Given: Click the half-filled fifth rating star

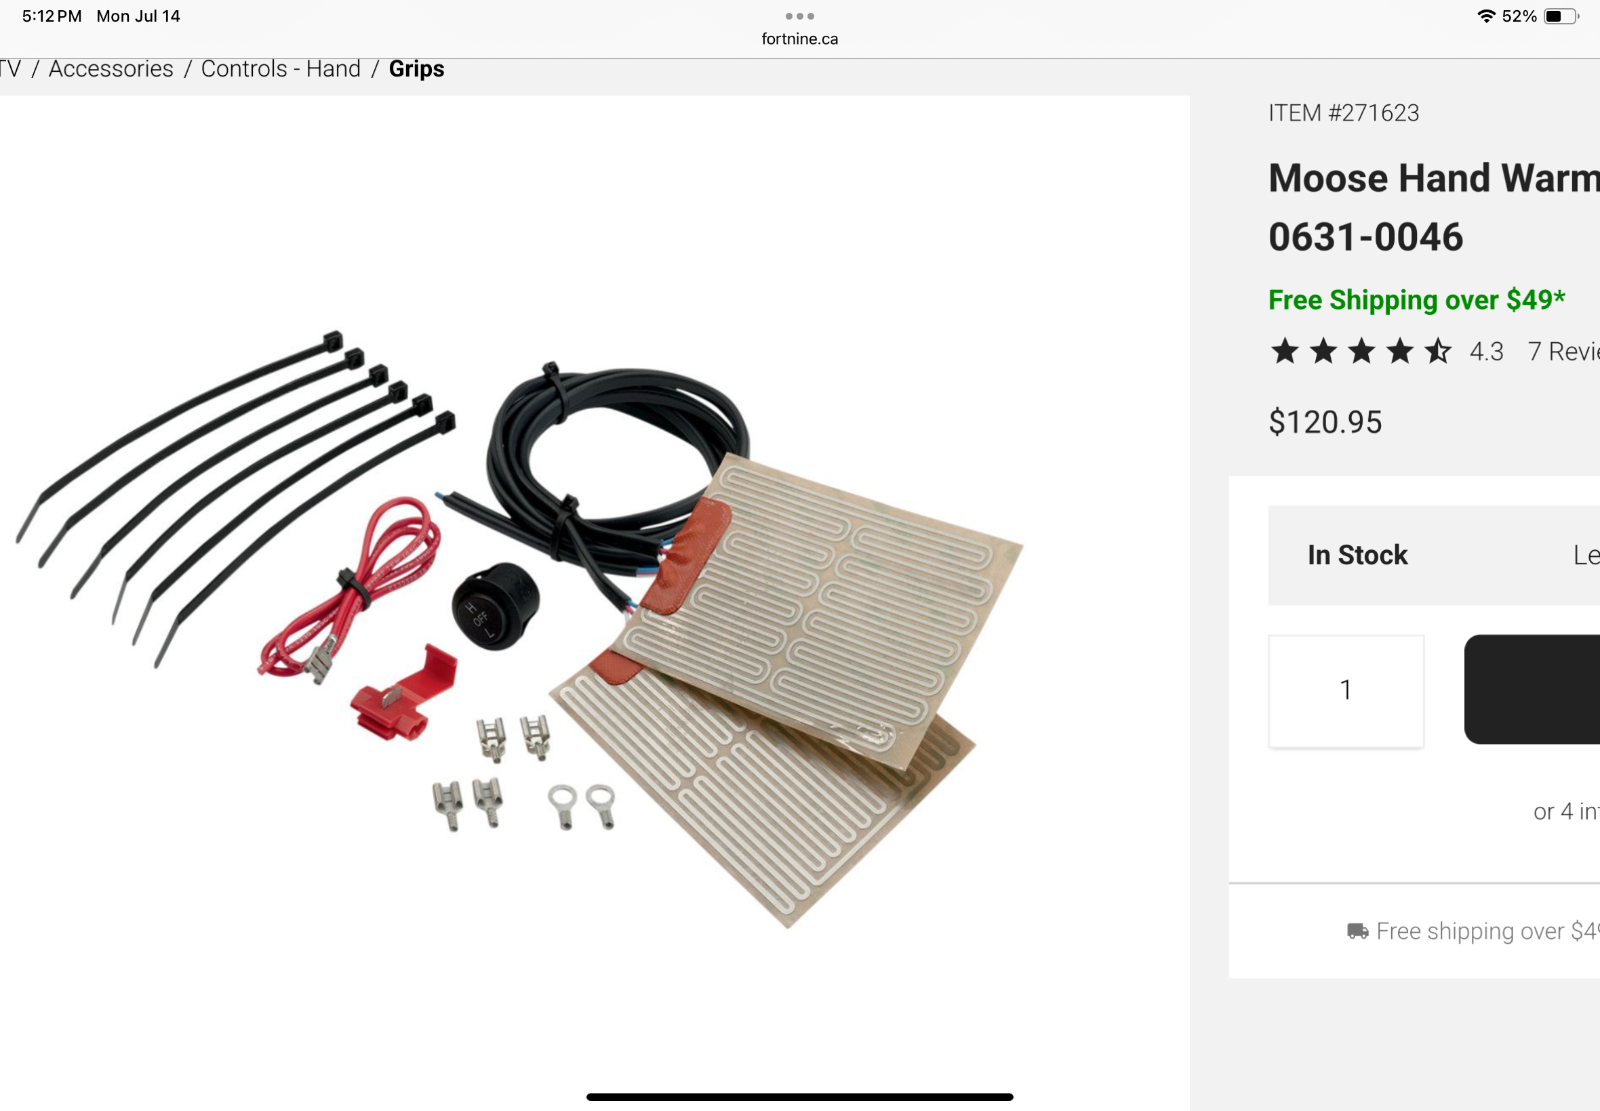Looking at the screenshot, I should 1438,351.
